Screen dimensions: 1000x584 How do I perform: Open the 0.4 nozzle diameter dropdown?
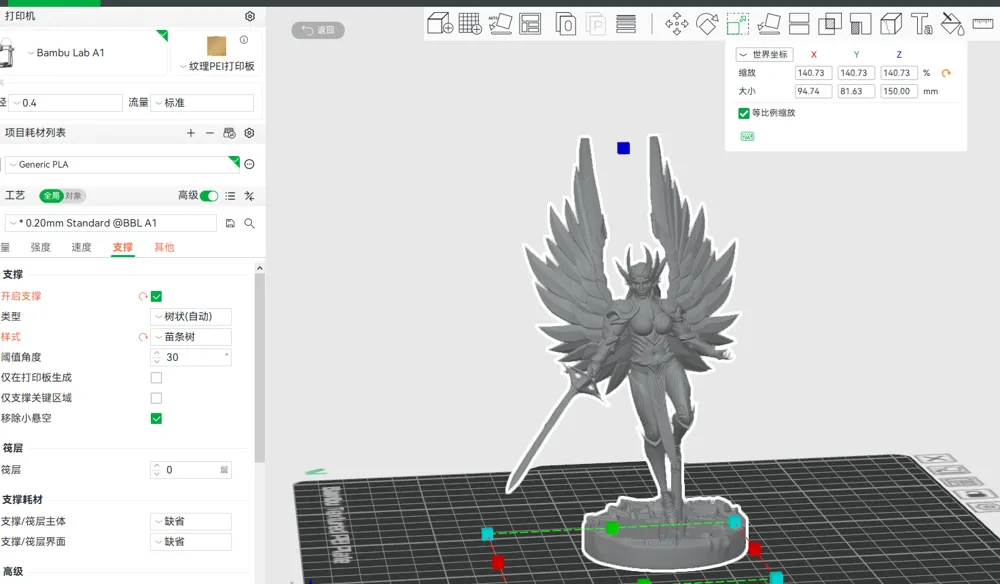[66, 103]
